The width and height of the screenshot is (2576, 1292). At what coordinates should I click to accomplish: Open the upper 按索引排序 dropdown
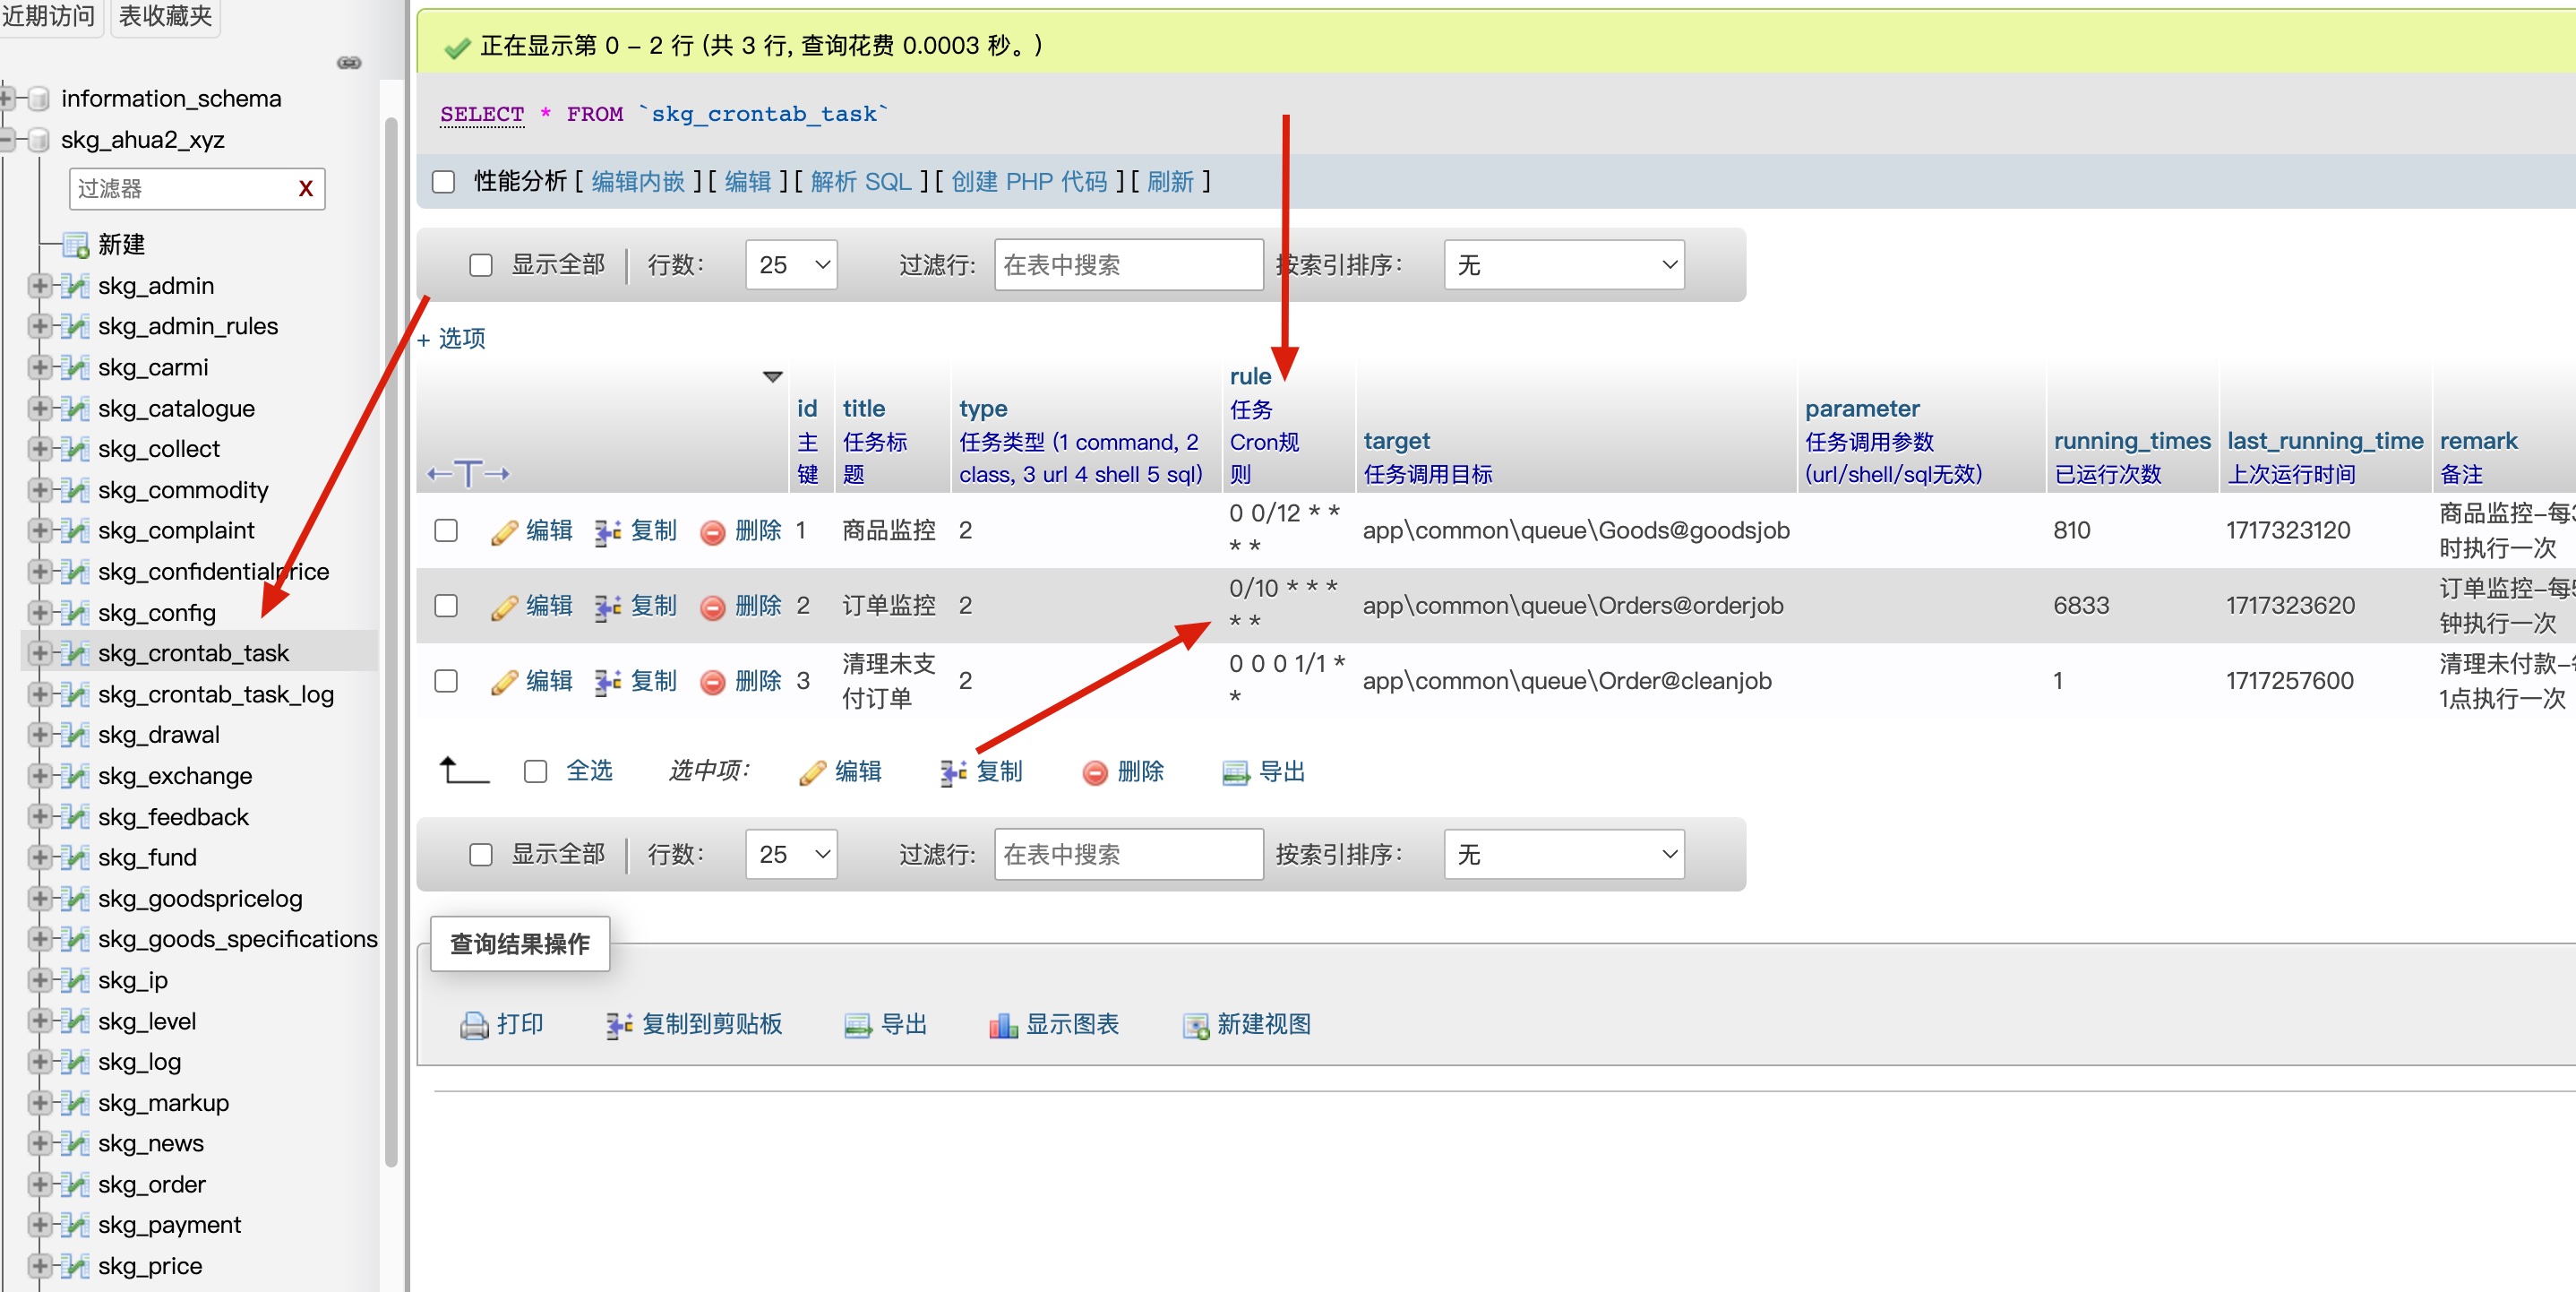pos(1564,265)
